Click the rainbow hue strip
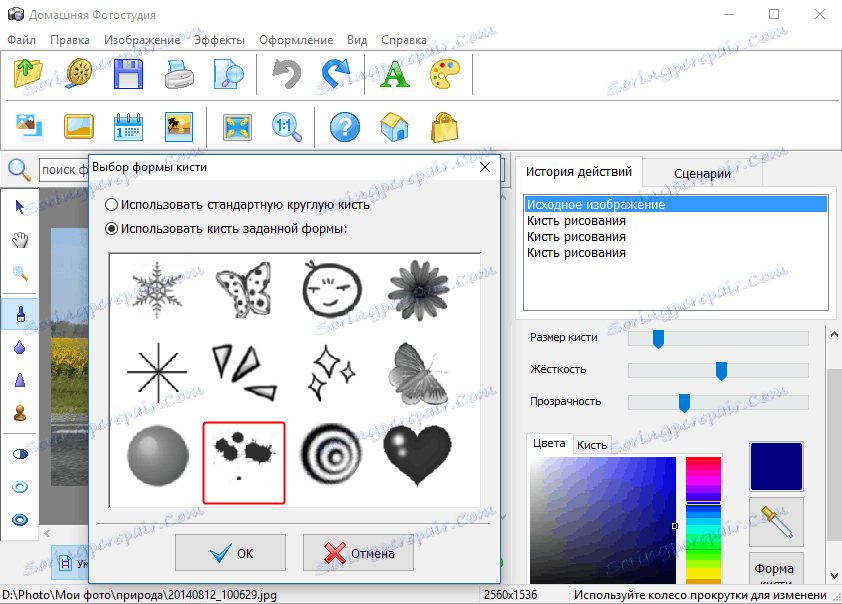 [703, 520]
